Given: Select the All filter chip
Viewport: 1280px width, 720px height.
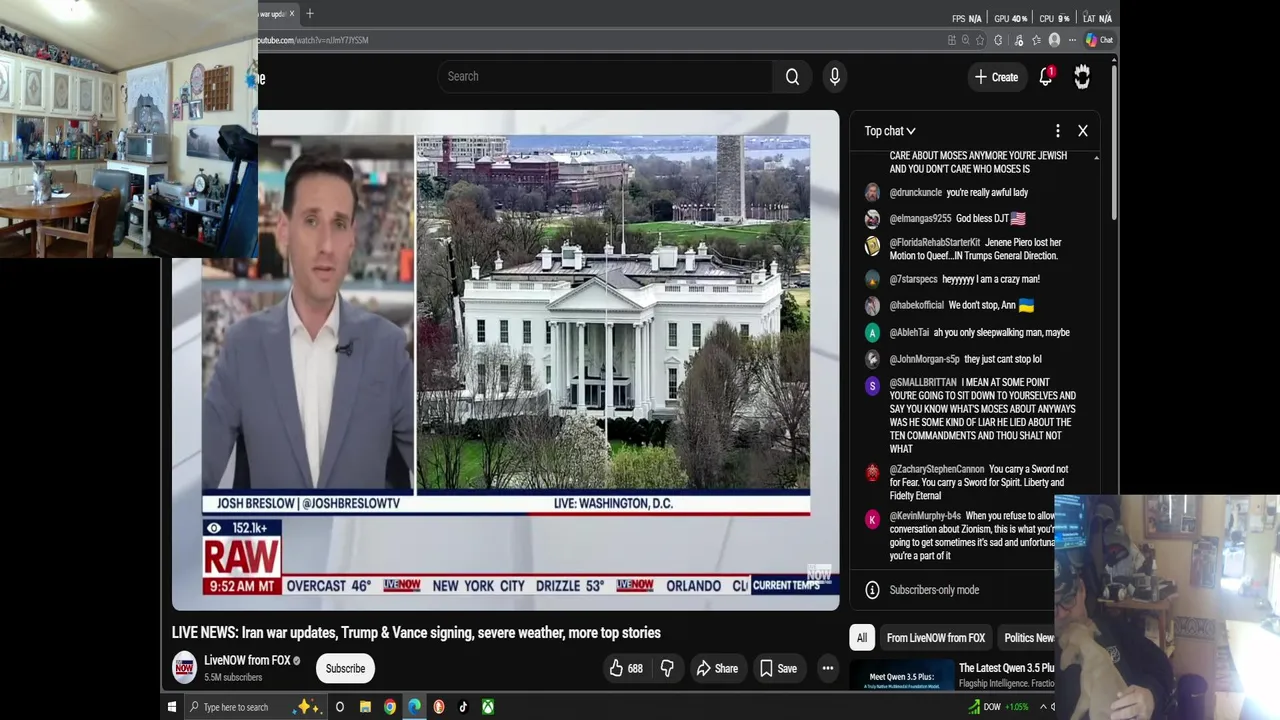Looking at the screenshot, I should pyautogui.click(x=862, y=638).
